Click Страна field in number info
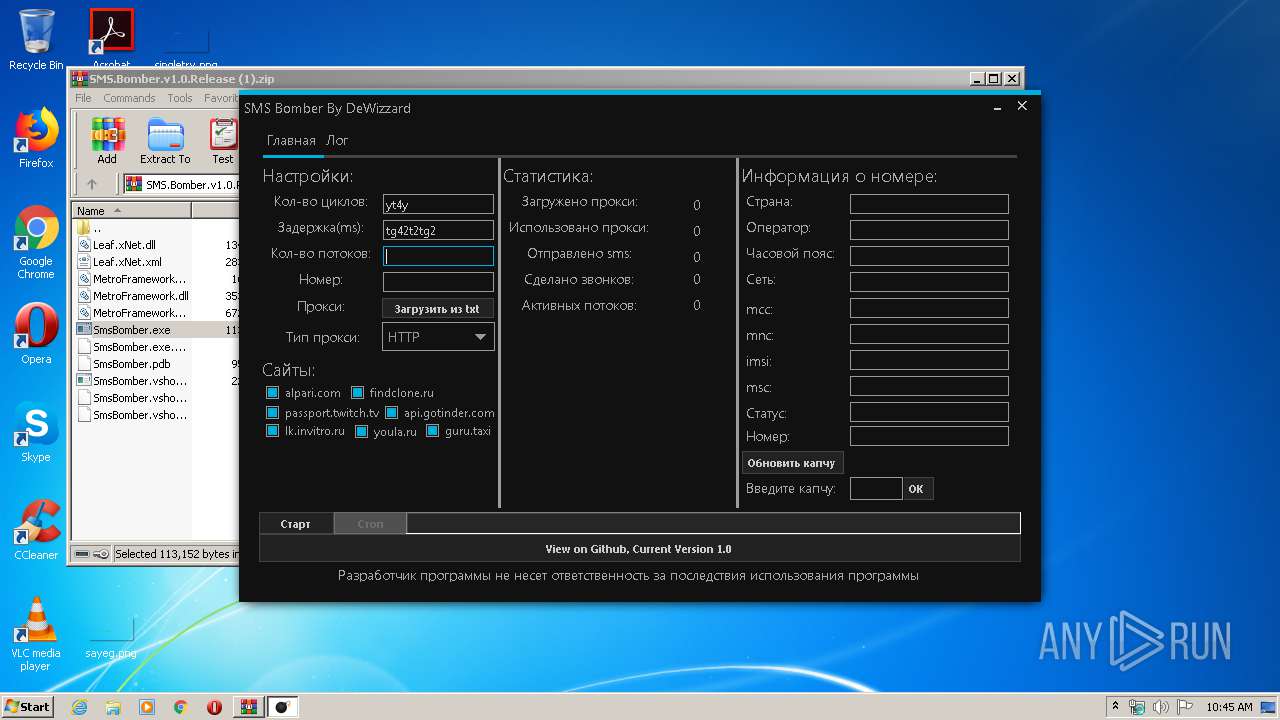 pyautogui.click(x=929, y=204)
